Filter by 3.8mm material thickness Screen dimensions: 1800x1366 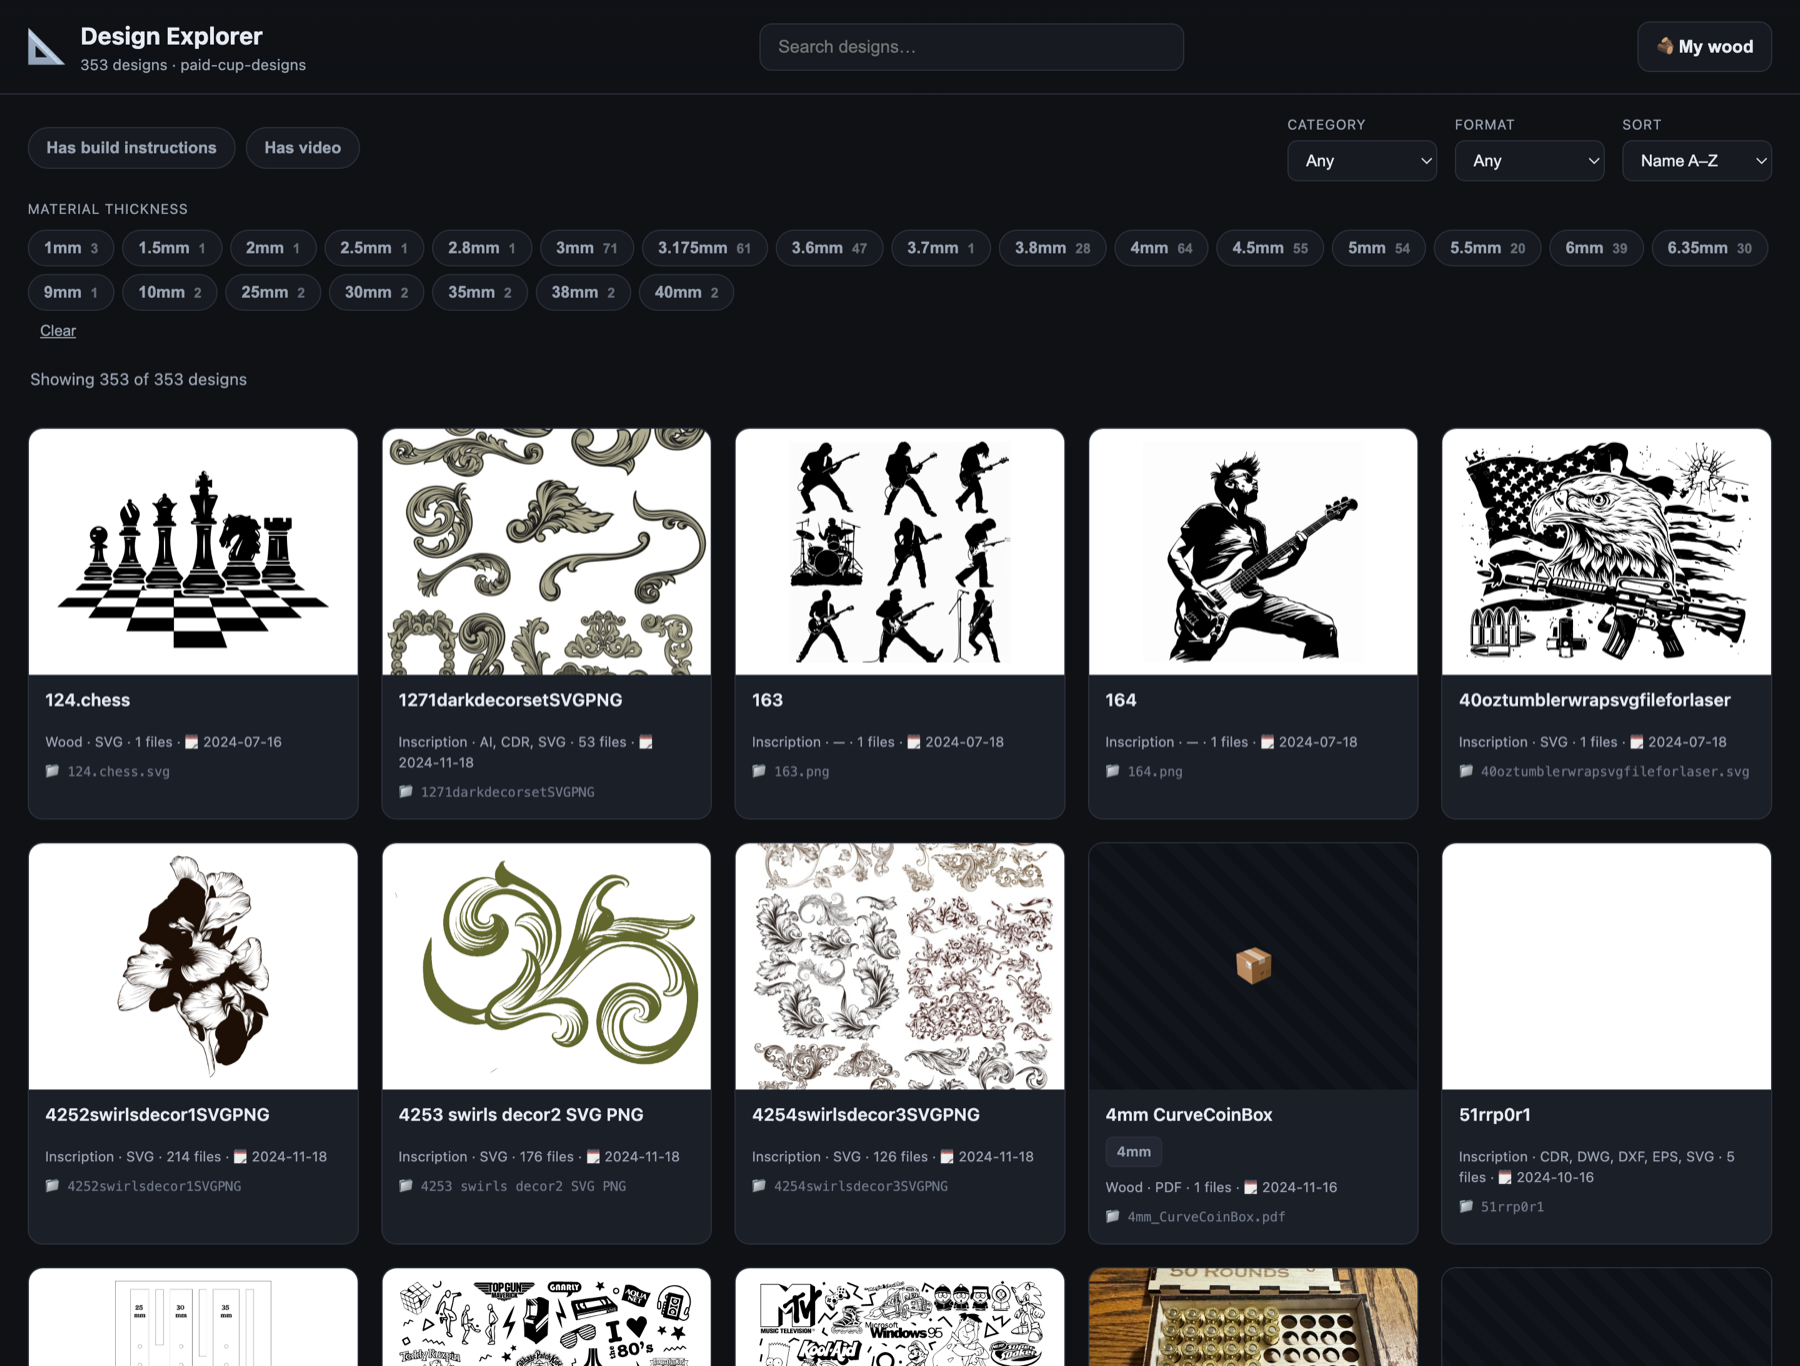tap(1053, 248)
